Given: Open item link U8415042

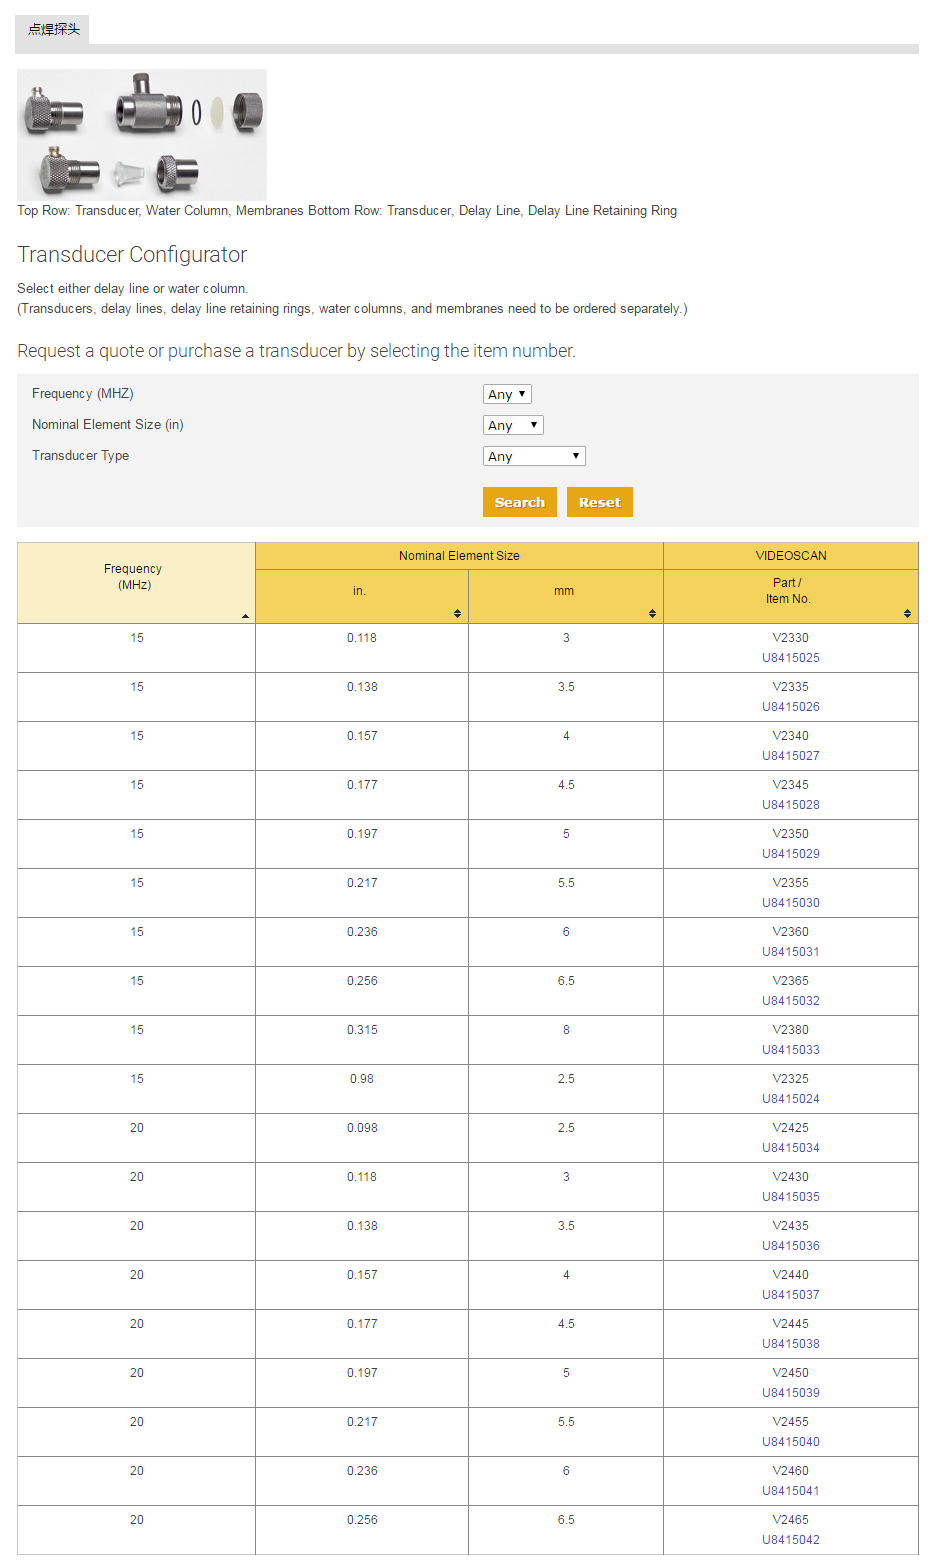Looking at the screenshot, I should [x=791, y=1540].
